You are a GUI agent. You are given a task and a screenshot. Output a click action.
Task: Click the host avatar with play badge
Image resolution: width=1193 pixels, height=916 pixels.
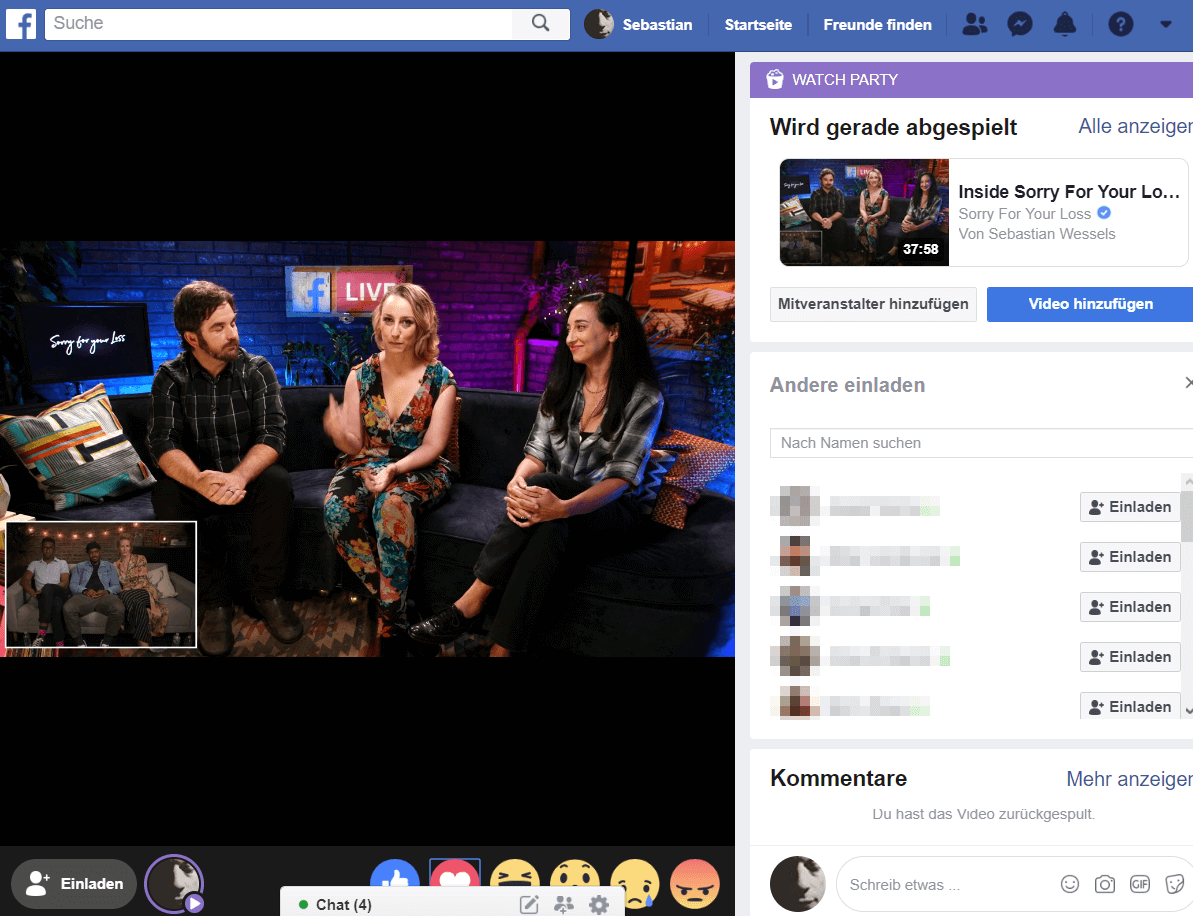coord(174,884)
